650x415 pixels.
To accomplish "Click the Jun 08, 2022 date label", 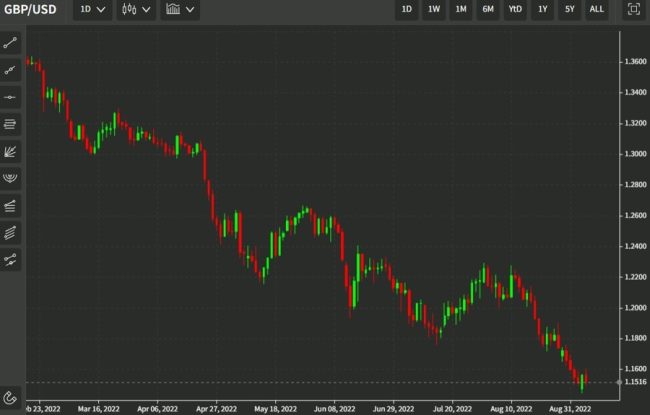I will [335, 409].
